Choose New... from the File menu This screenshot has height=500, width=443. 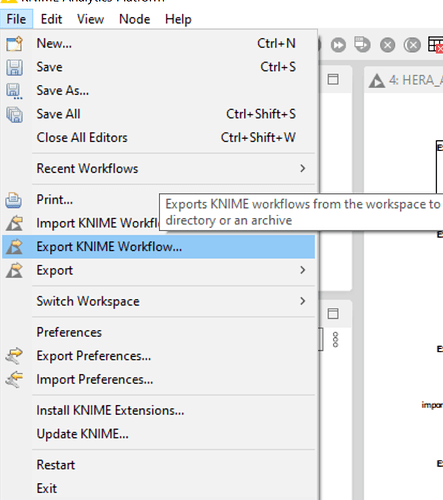158,43
